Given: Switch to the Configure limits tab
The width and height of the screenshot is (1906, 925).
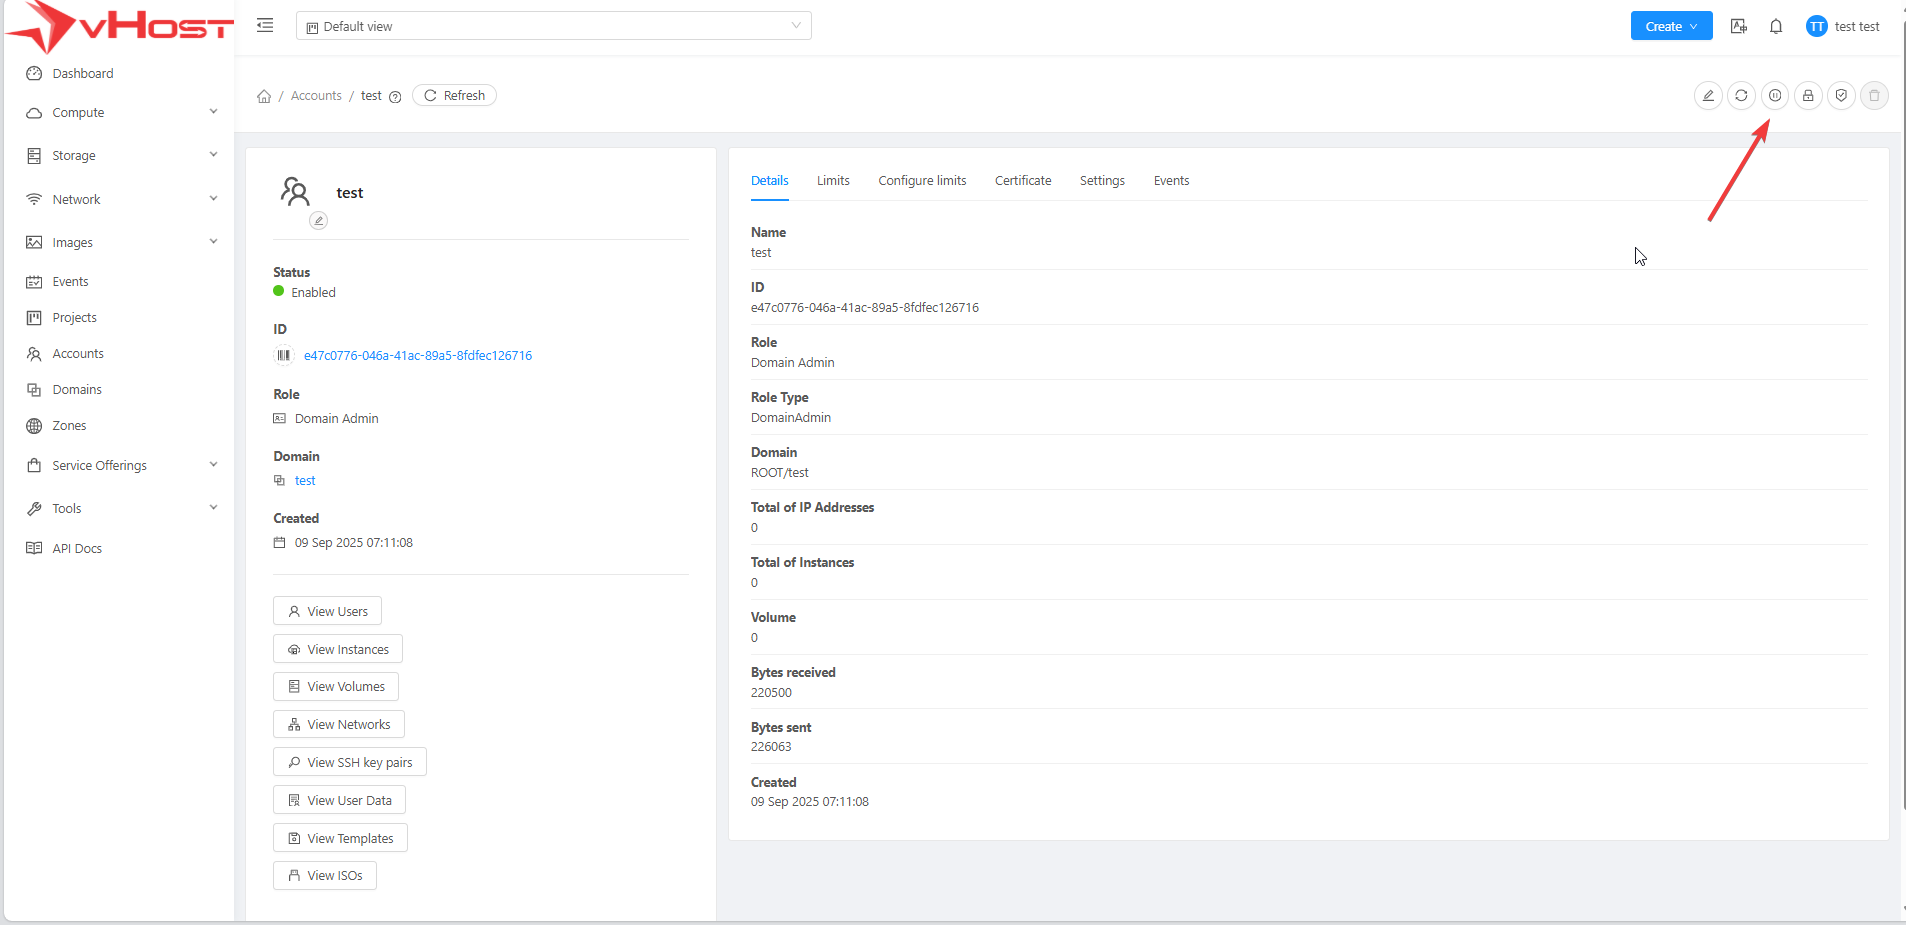Looking at the screenshot, I should pyautogui.click(x=922, y=181).
